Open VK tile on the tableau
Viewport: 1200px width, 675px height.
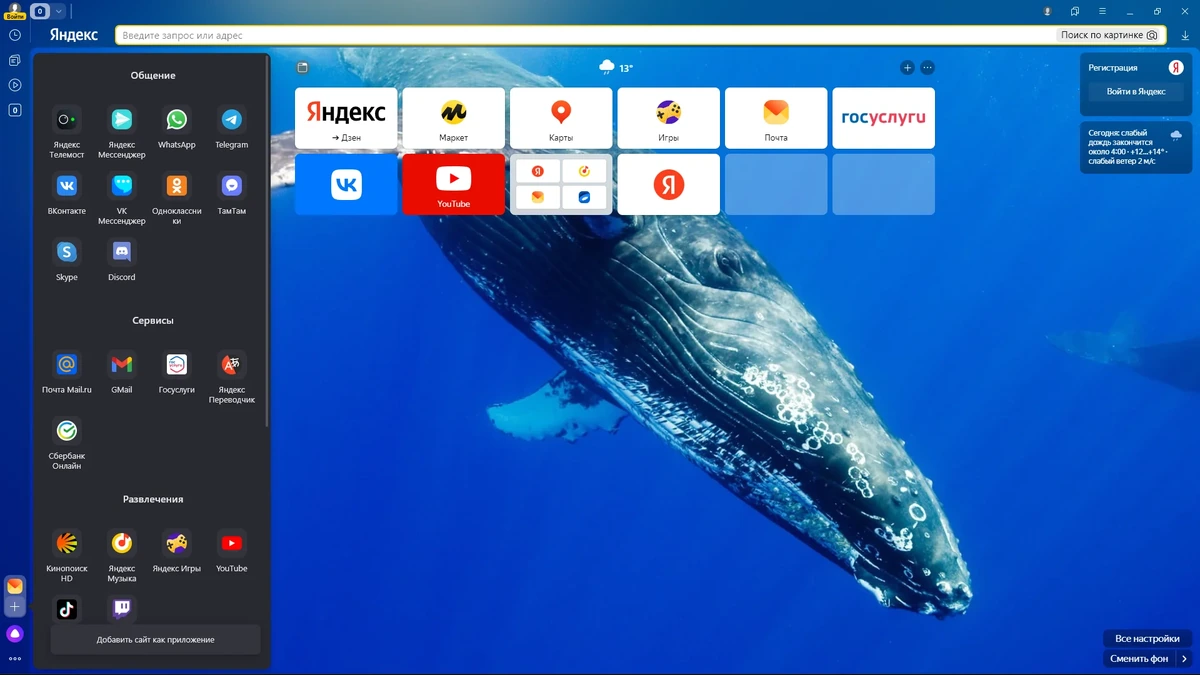pos(346,184)
